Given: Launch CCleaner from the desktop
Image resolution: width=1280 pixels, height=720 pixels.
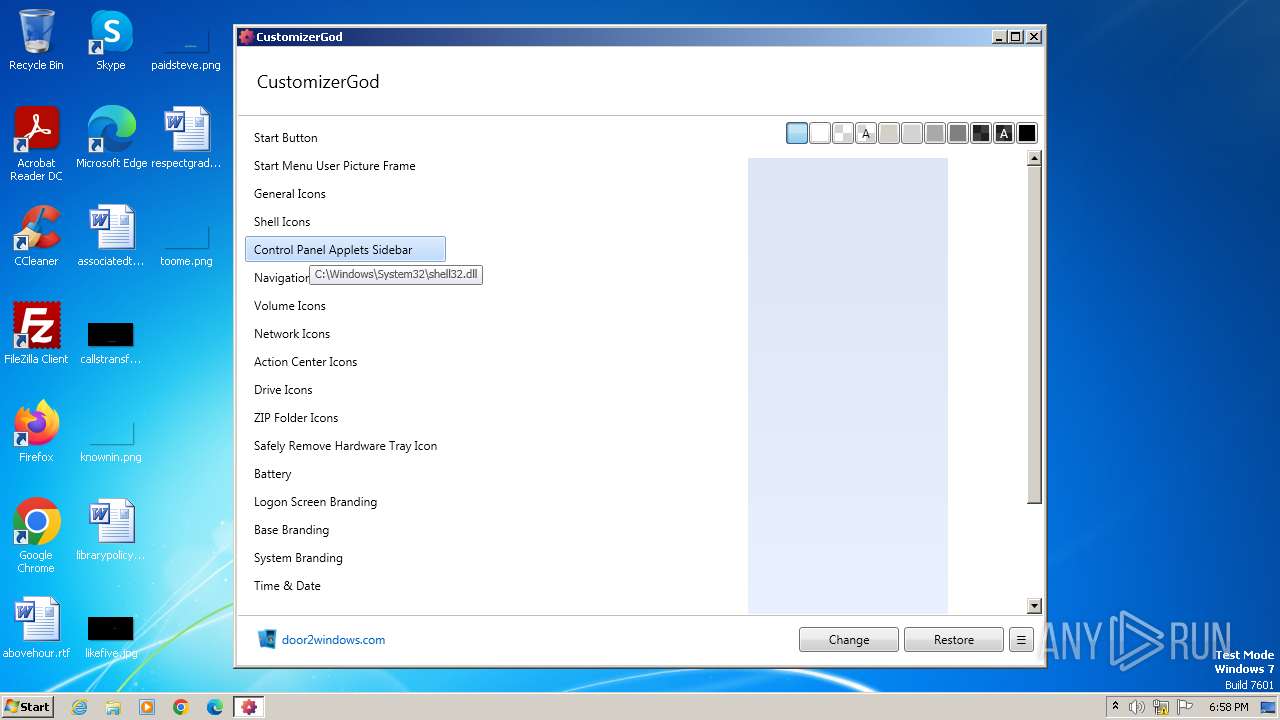Looking at the screenshot, I should [x=36, y=235].
